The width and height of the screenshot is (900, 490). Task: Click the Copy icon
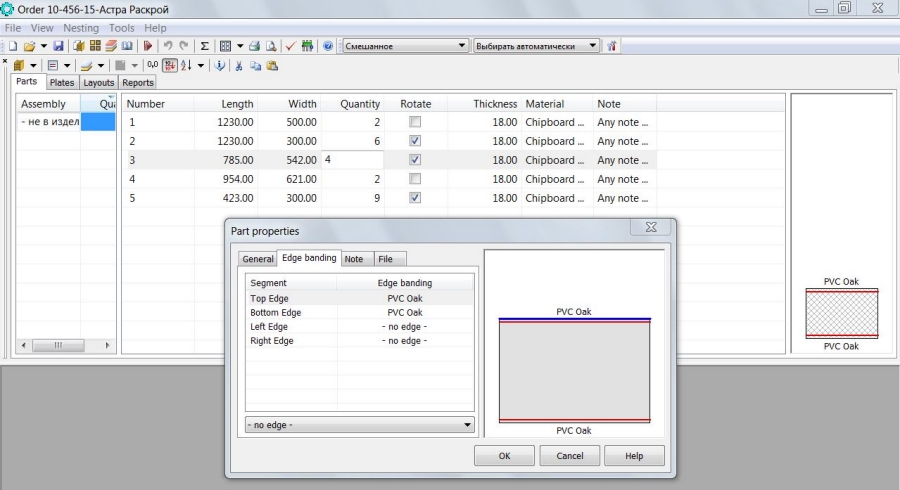click(255, 65)
